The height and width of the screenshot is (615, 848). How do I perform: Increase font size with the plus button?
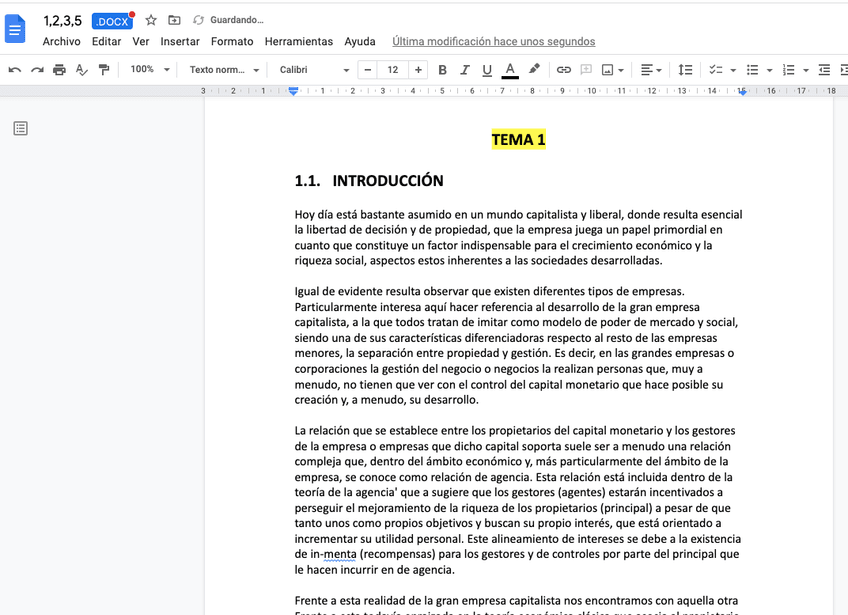pos(418,70)
